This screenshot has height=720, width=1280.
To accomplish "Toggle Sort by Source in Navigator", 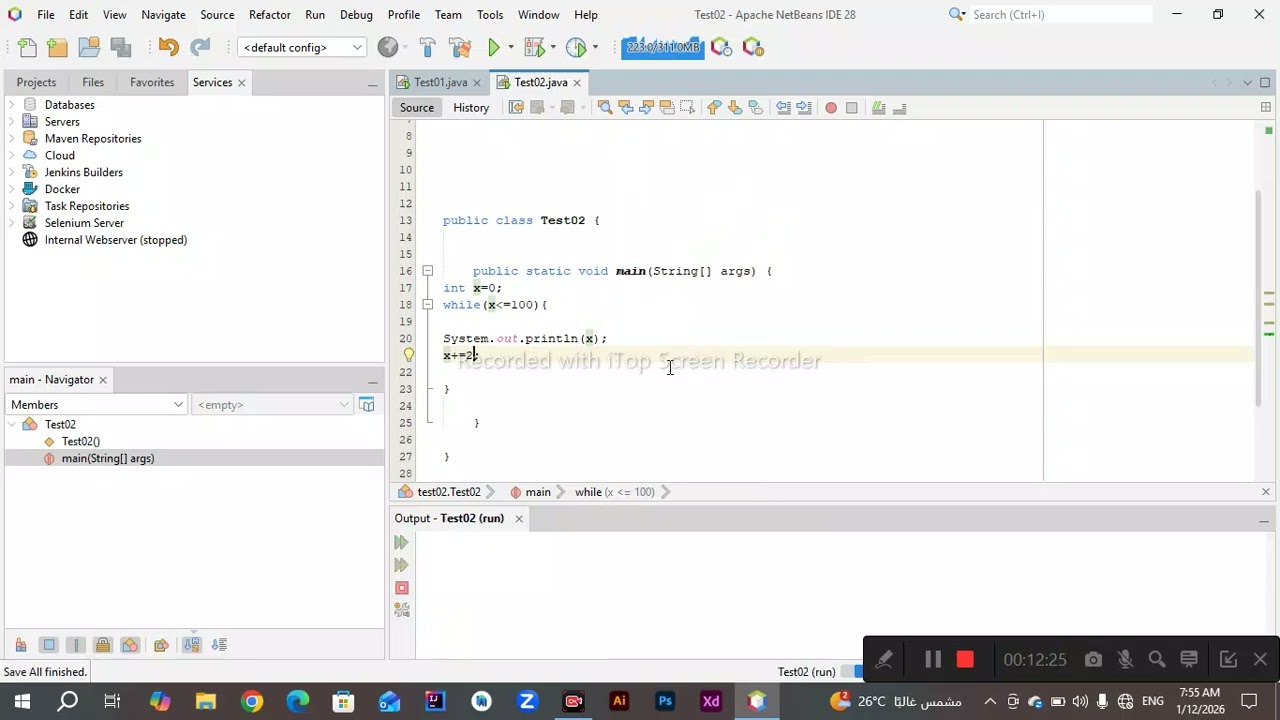I will [219, 645].
